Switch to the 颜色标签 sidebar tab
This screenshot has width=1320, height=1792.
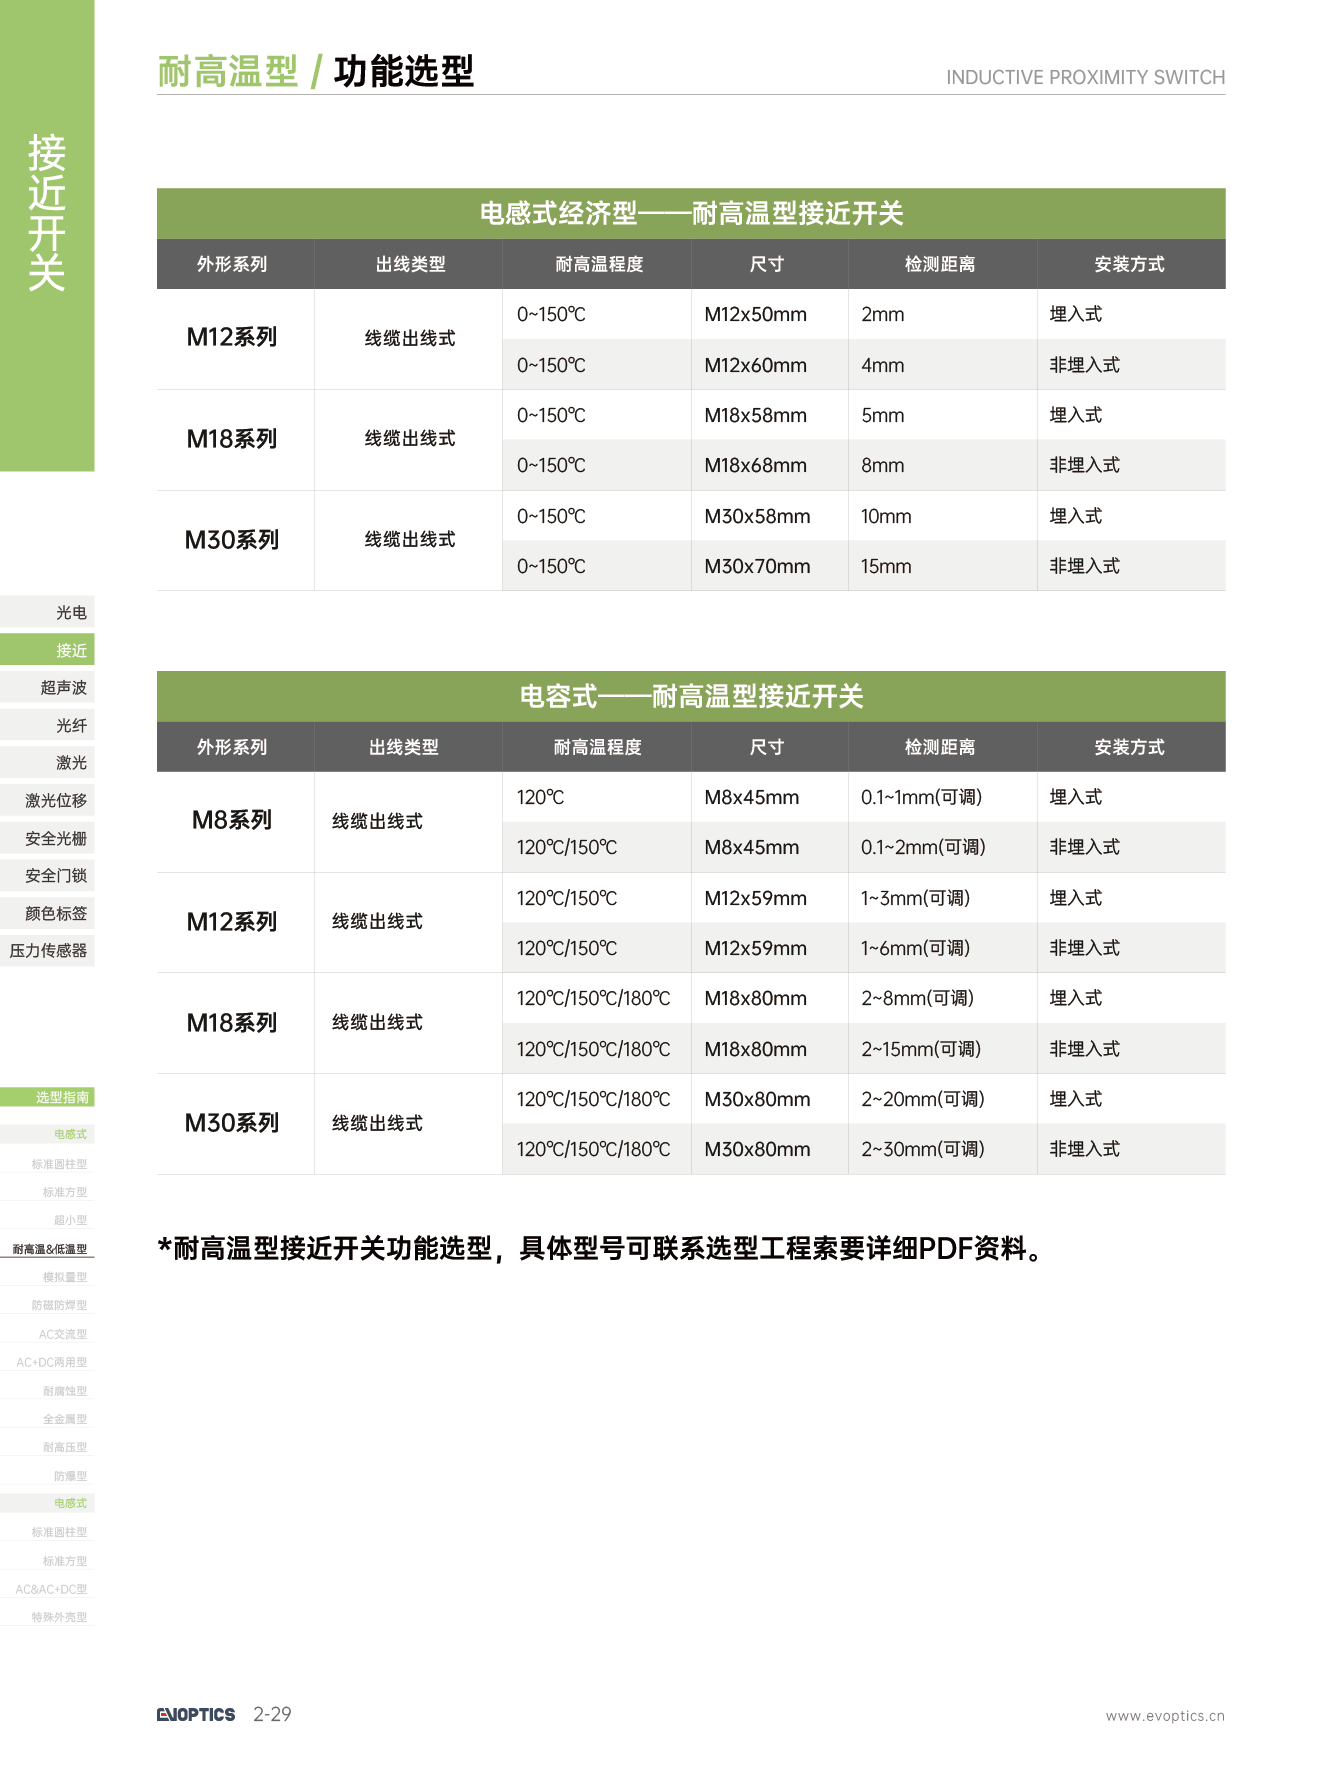pos(47,913)
